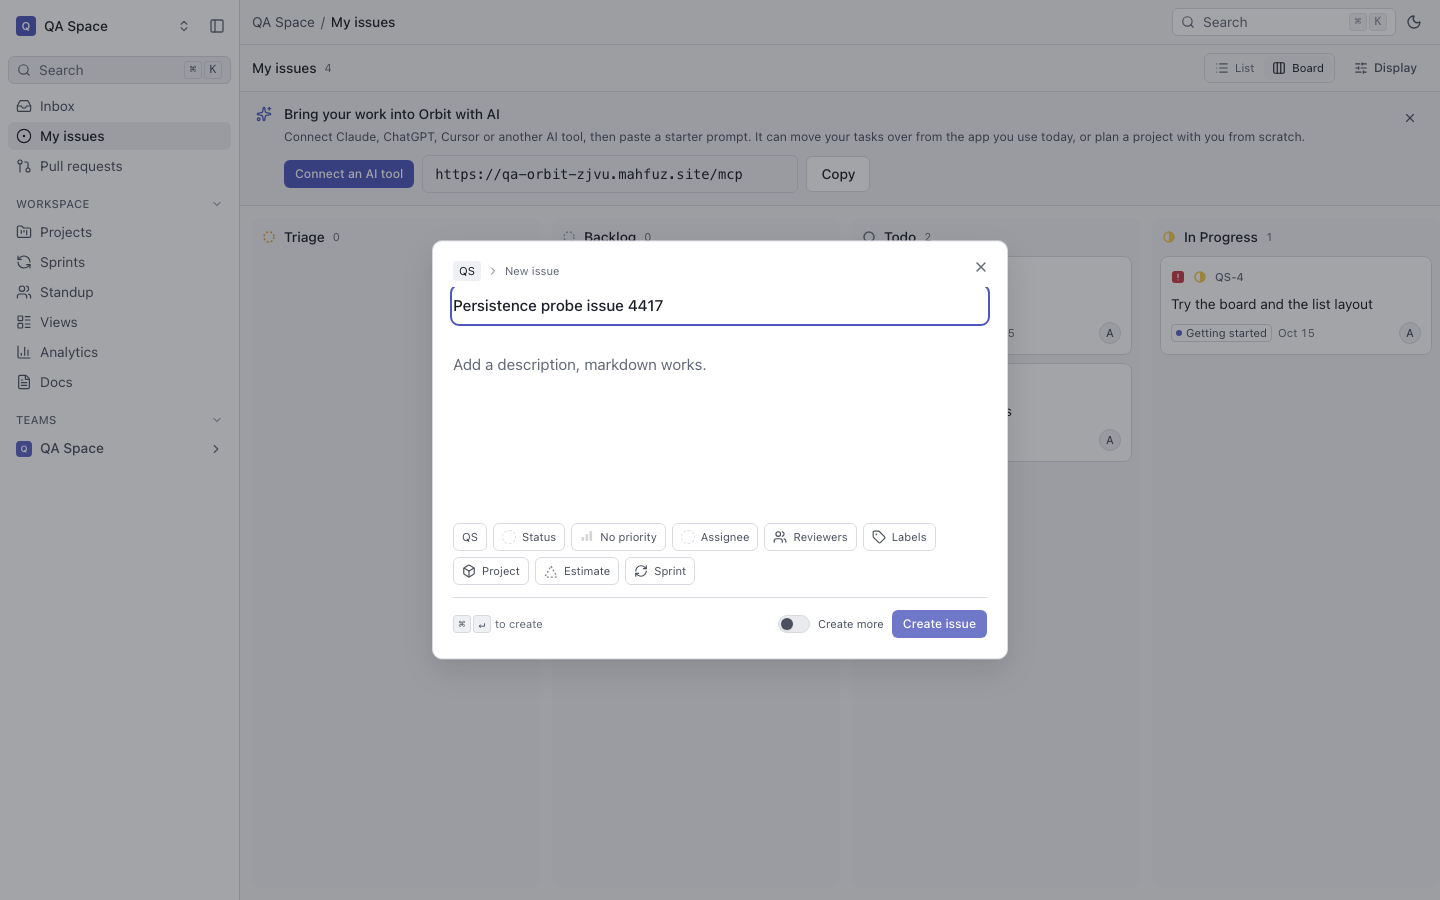Click Getting started label on QS-4
Screen dimensions: 1440x900
(1221, 333)
